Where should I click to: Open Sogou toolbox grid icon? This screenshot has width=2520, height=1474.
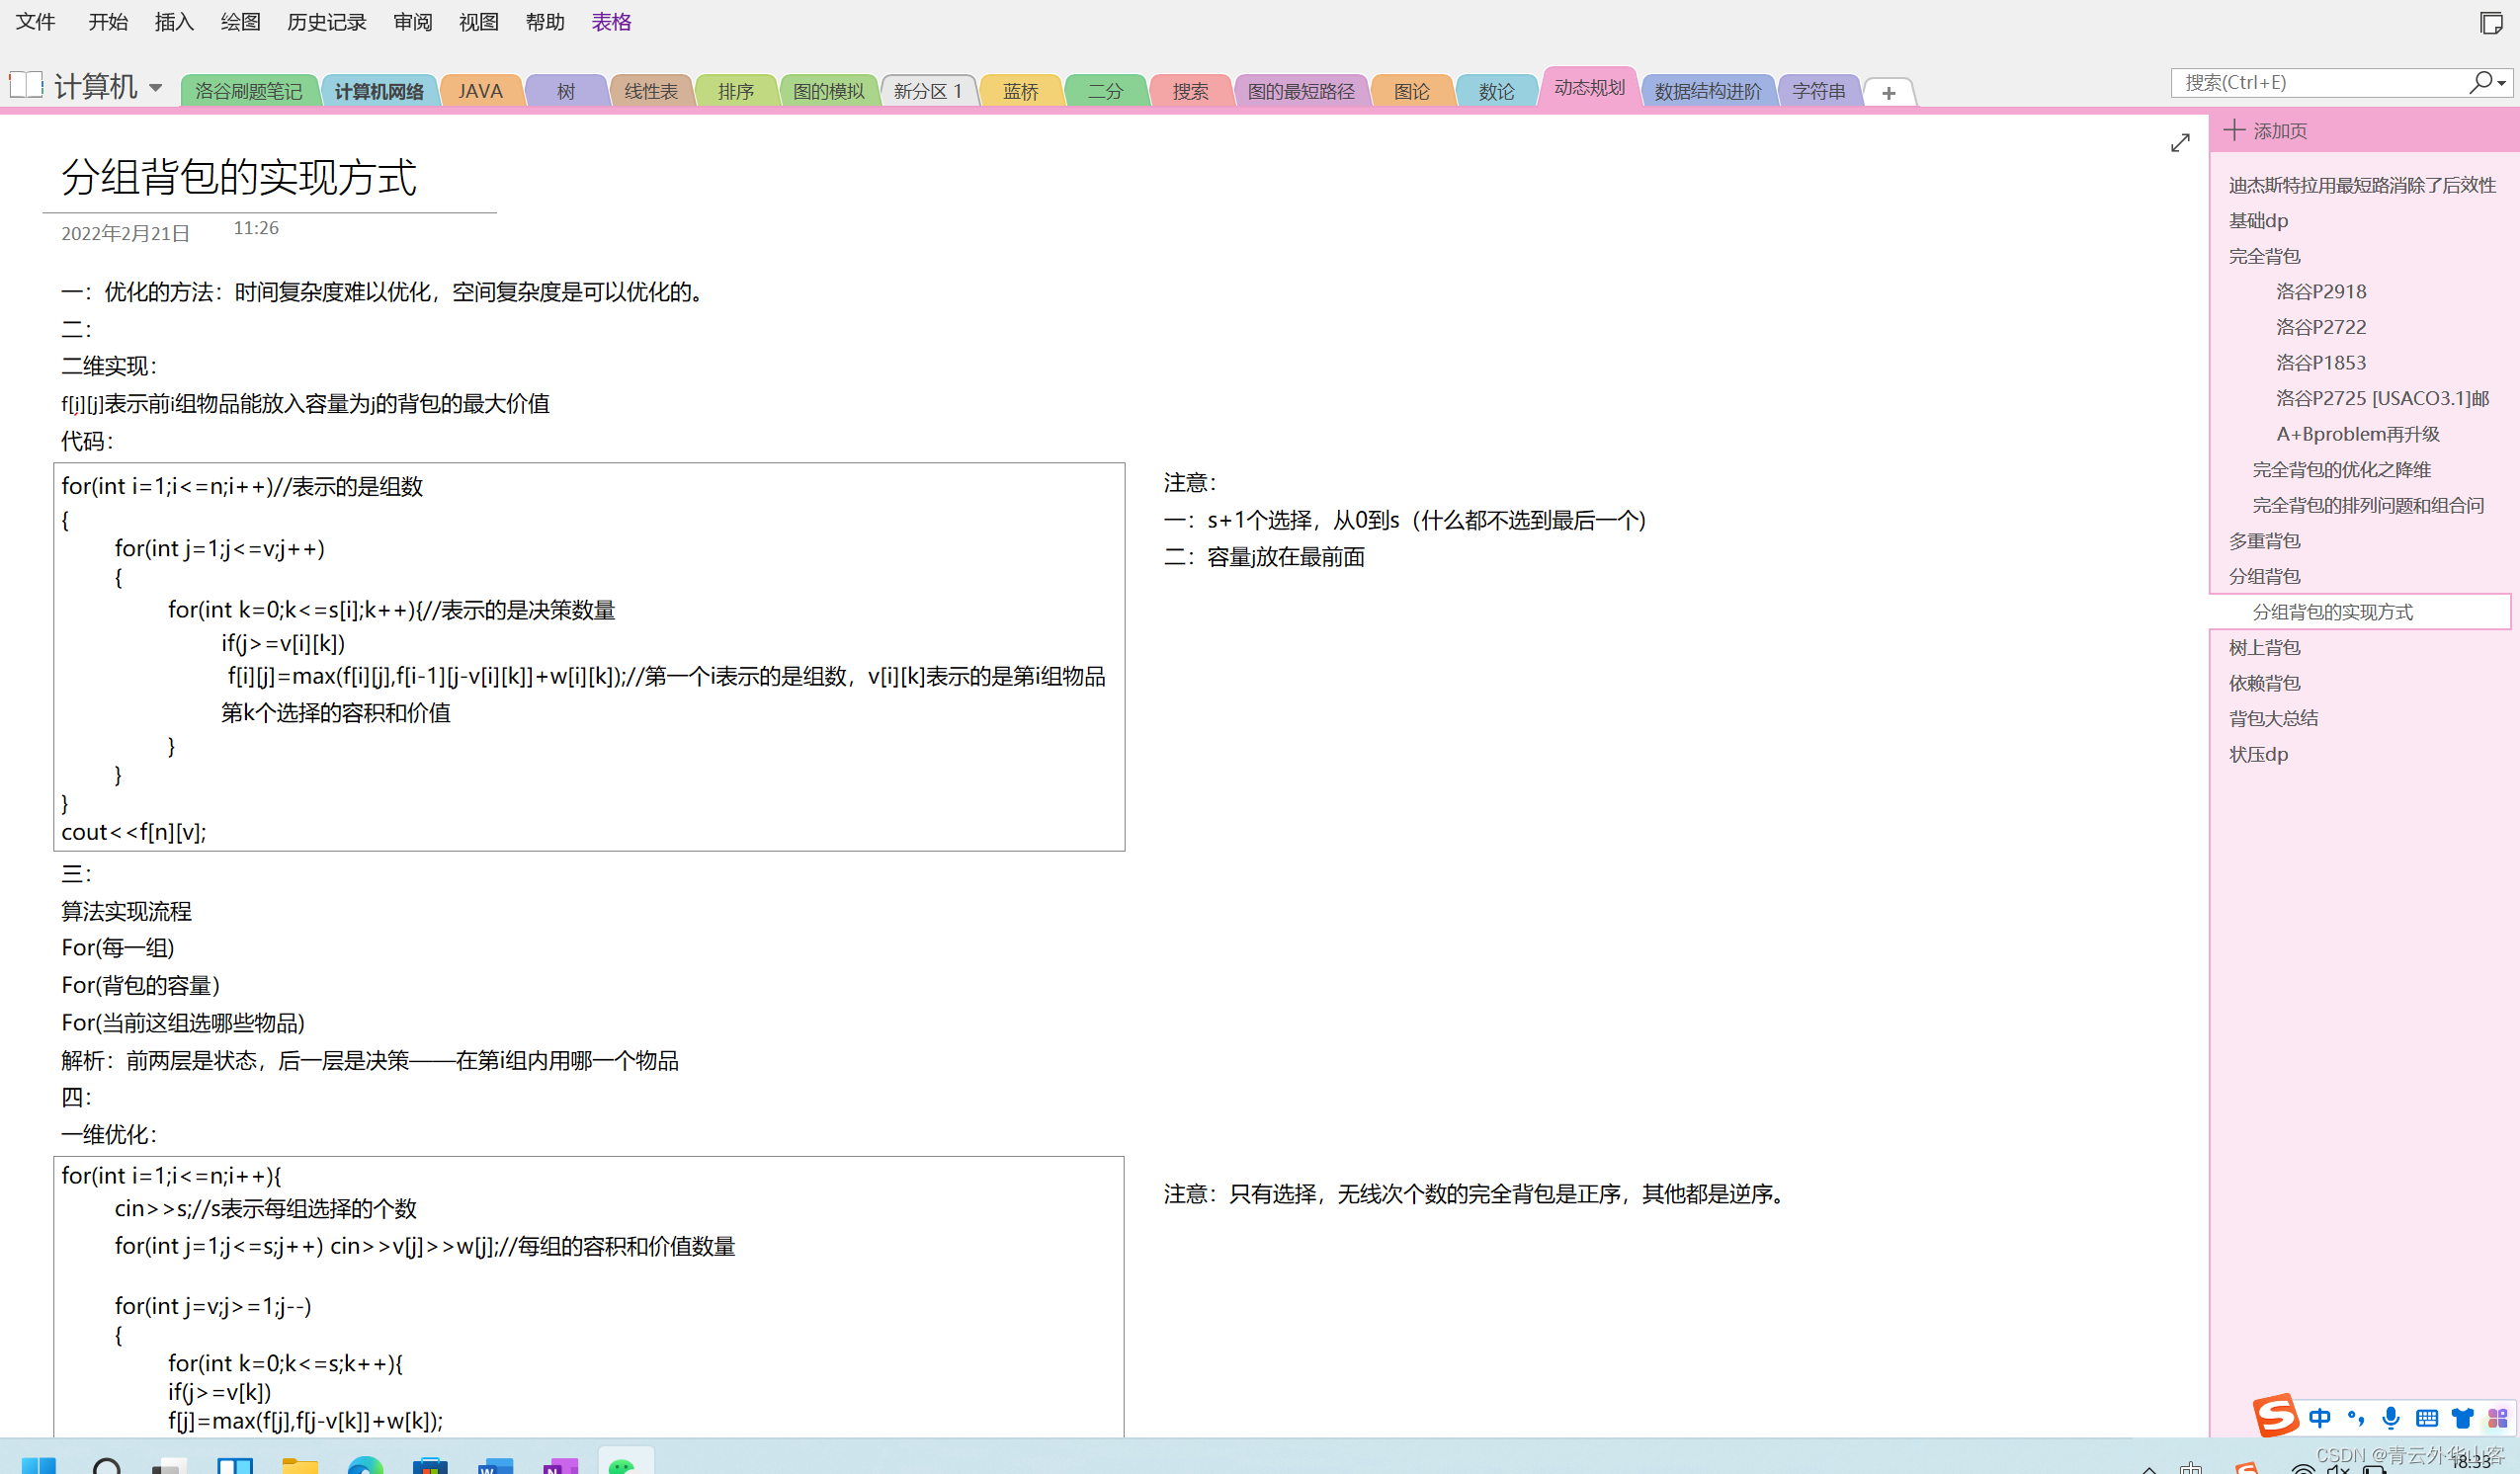[x=2497, y=1418]
